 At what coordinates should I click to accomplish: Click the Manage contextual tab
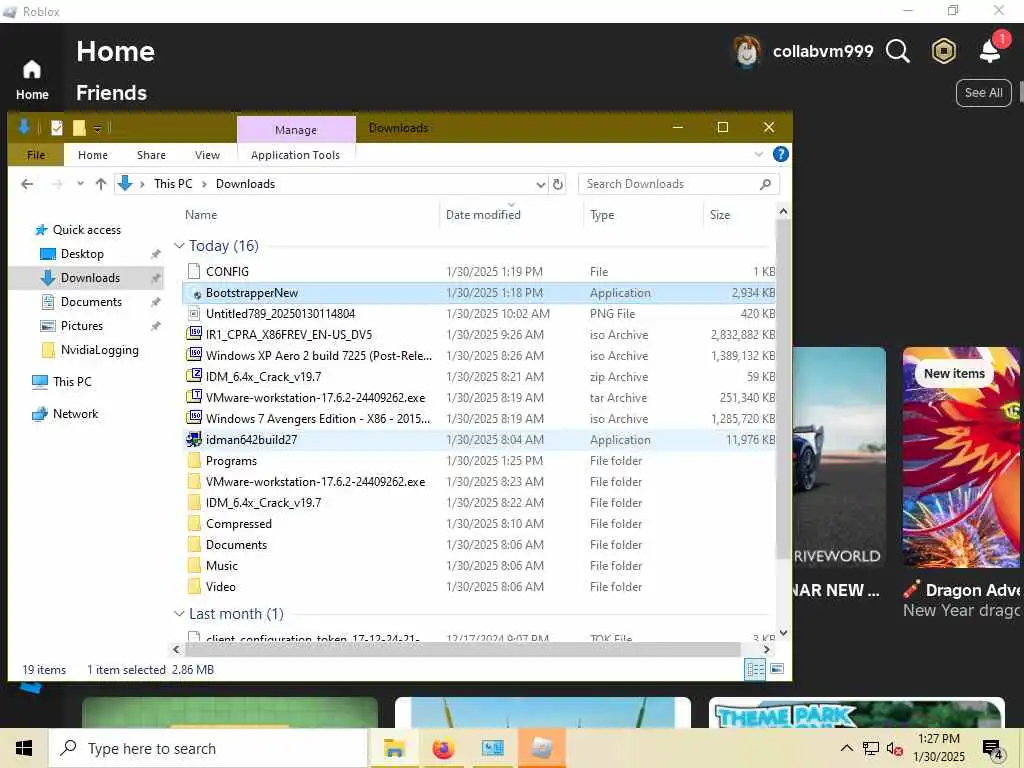pyautogui.click(x=296, y=129)
